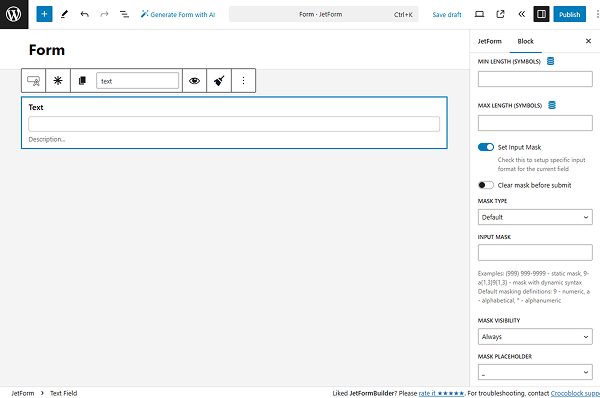The height and width of the screenshot is (398, 600).
Task: Click the Form title heading
Action: 47,50
